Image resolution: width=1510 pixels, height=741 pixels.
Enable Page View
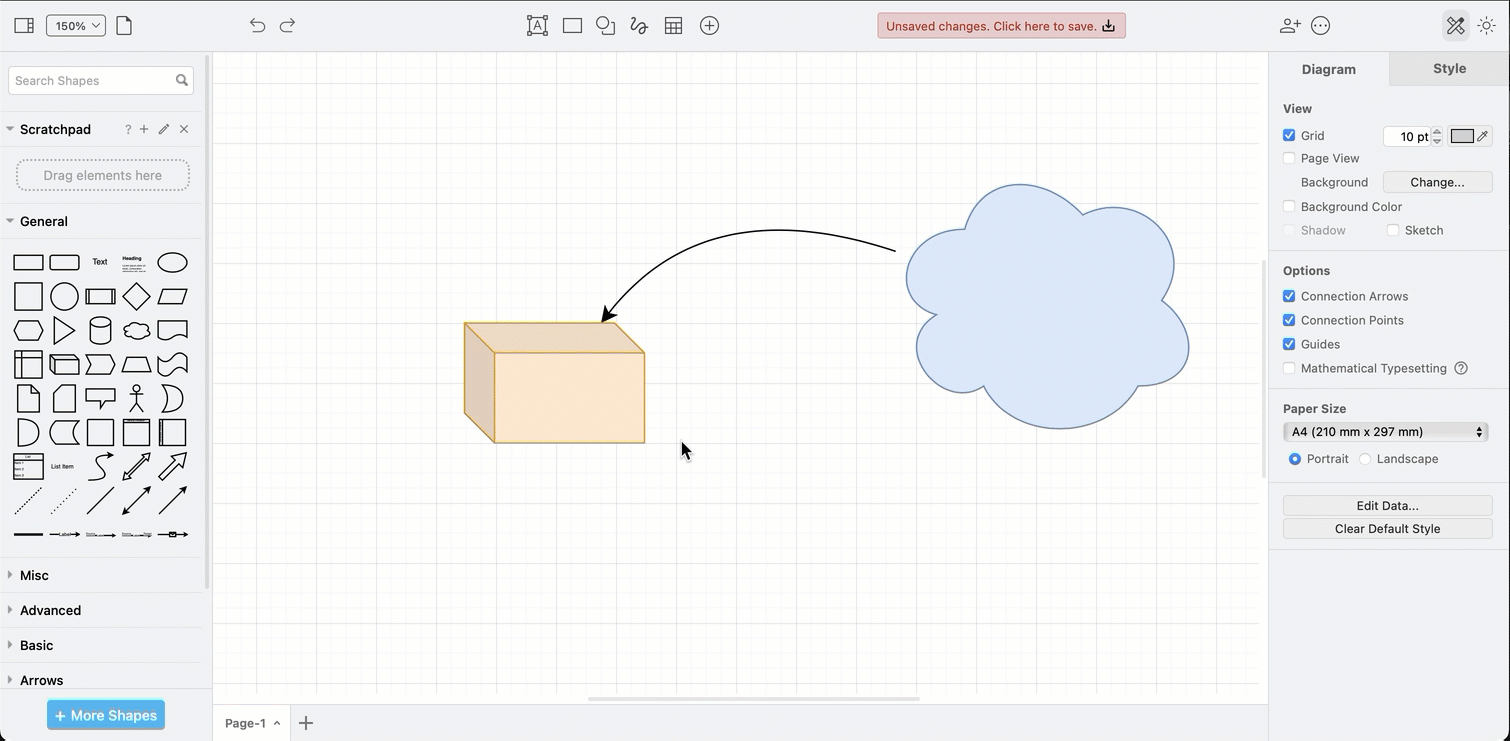pos(1289,158)
